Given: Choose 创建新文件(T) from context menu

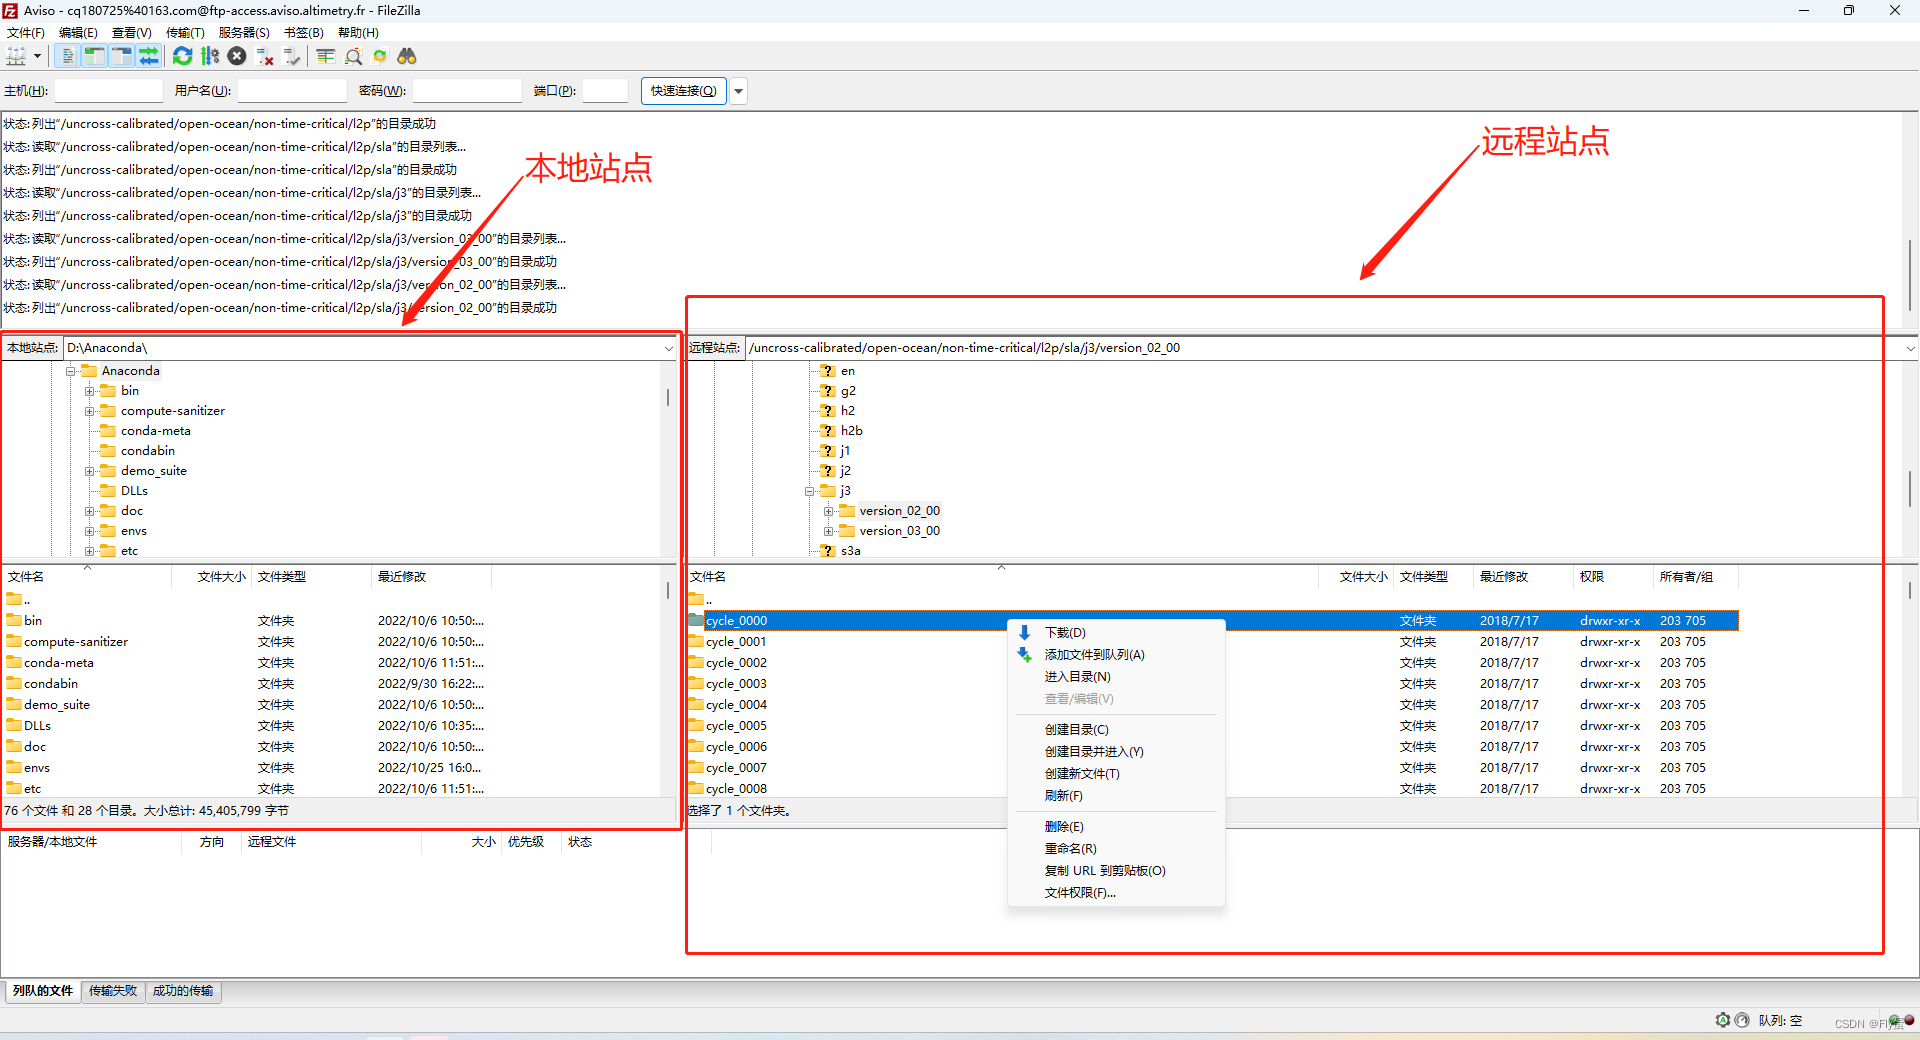Looking at the screenshot, I should tap(1116, 774).
